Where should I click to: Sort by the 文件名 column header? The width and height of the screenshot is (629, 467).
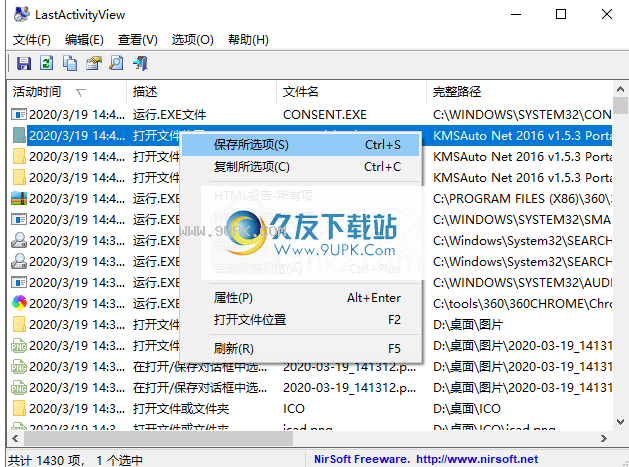tap(351, 92)
